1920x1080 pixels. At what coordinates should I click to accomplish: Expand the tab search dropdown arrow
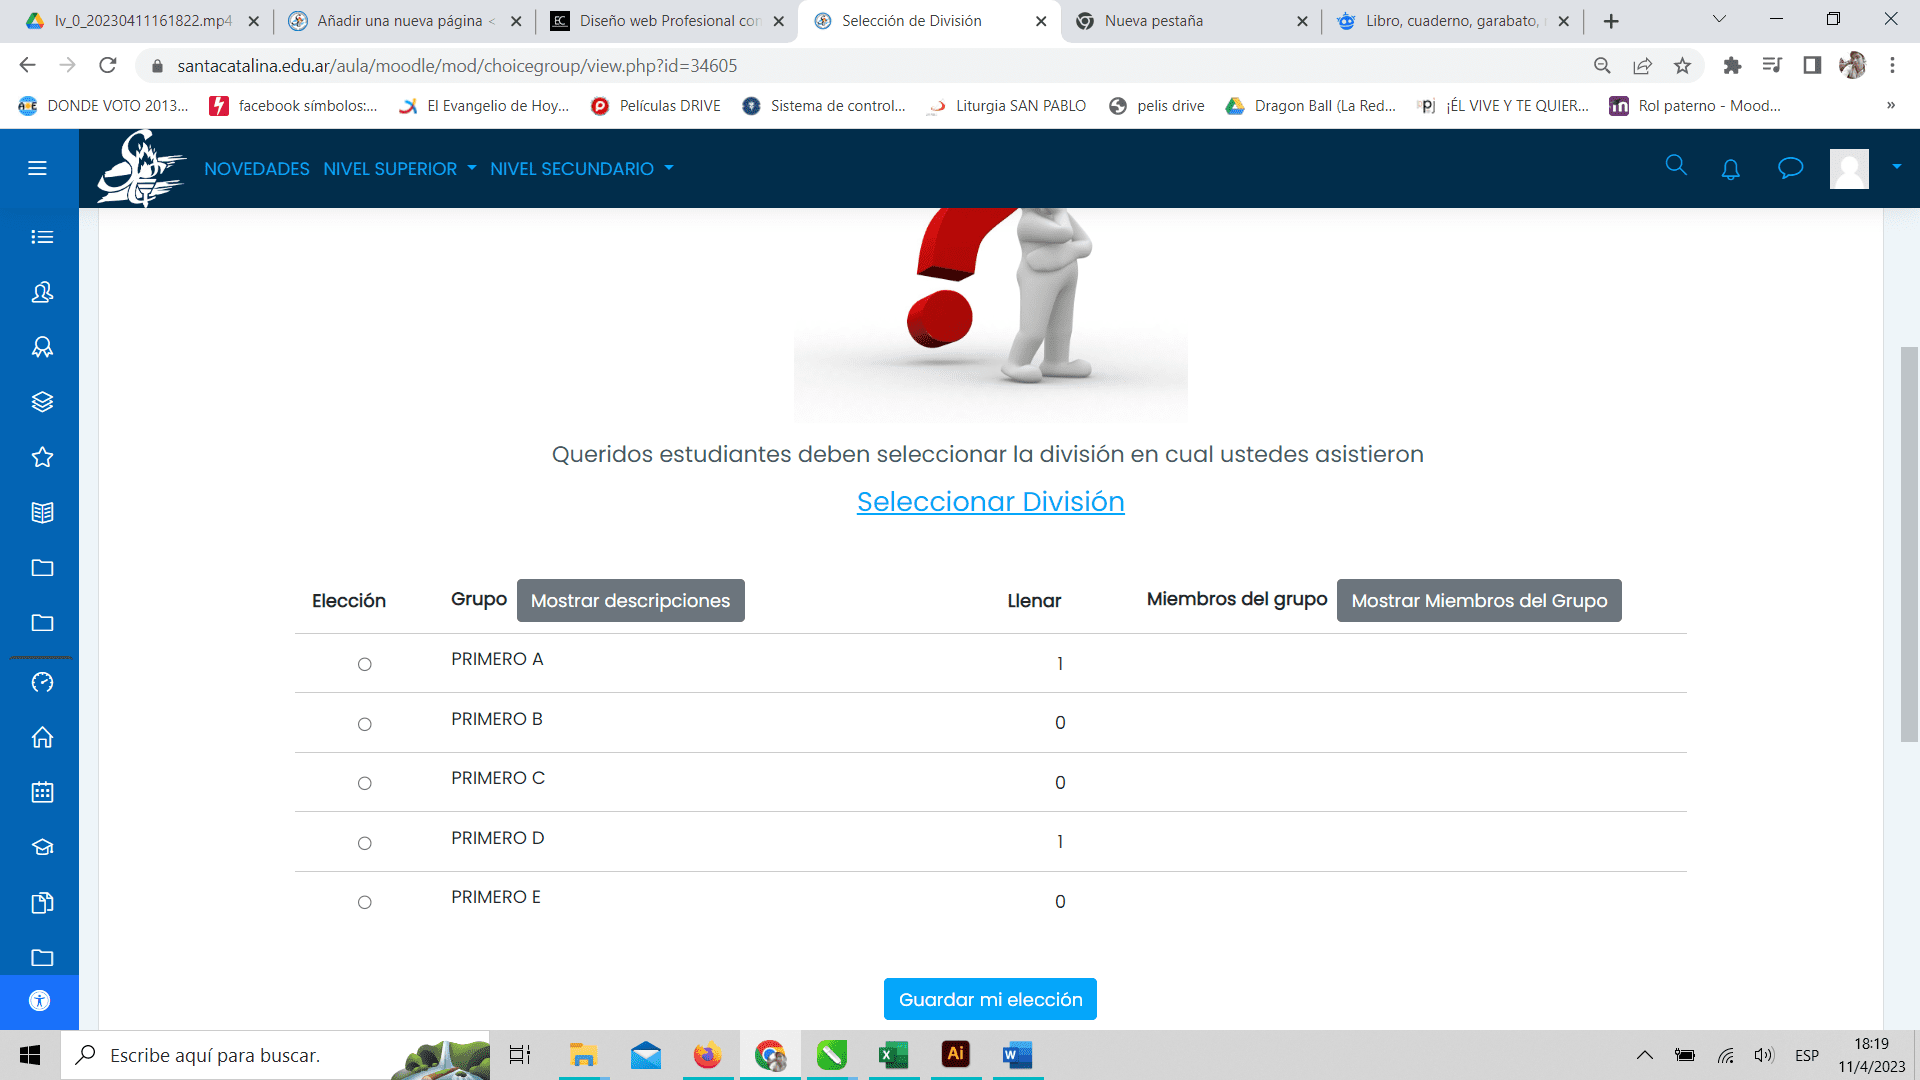point(1719,19)
